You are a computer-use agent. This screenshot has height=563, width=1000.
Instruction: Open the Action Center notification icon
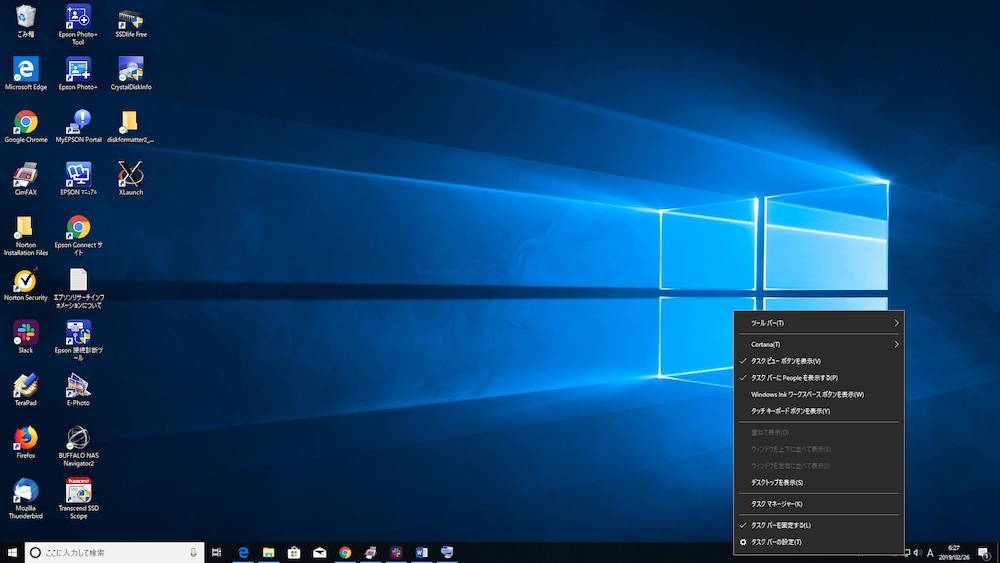point(984,553)
